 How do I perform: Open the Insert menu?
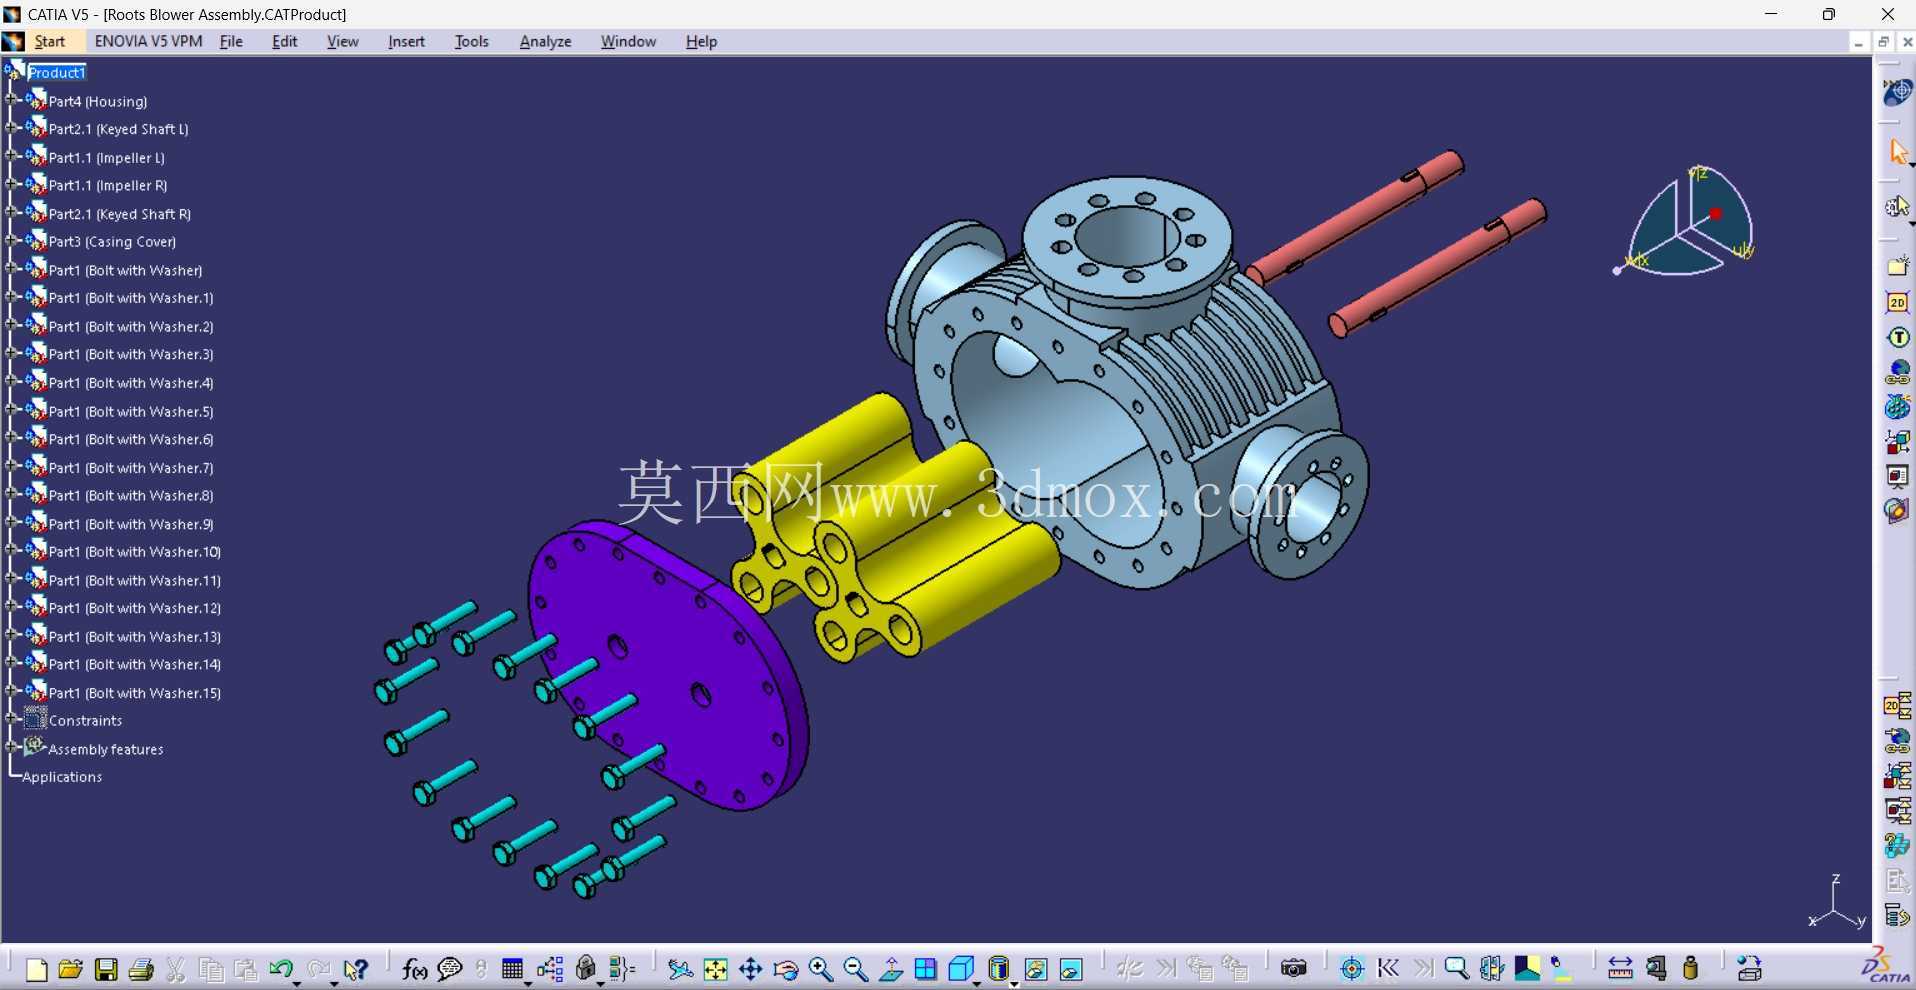pos(406,41)
